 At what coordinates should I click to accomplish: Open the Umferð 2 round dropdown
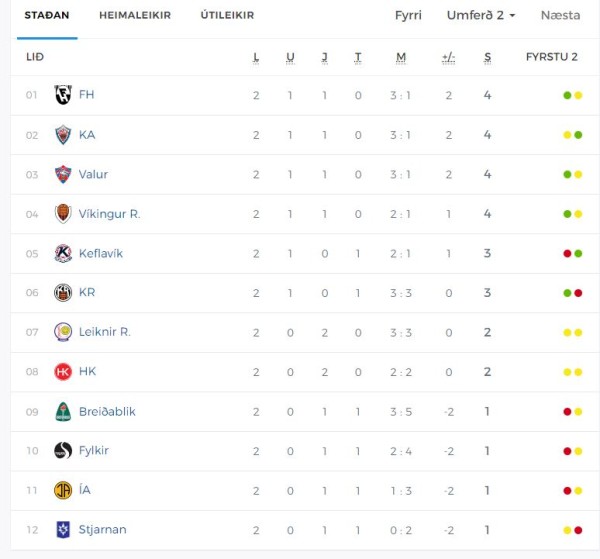tap(481, 15)
